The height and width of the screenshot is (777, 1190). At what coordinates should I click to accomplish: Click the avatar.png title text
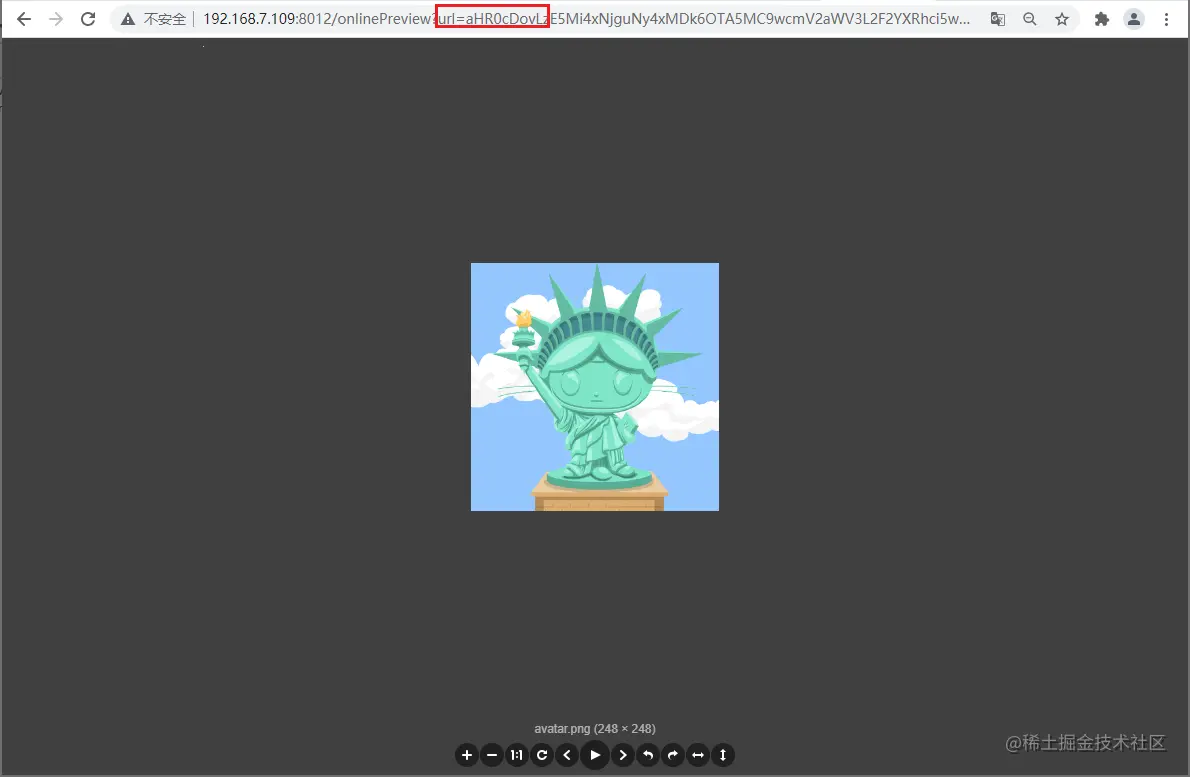click(595, 728)
